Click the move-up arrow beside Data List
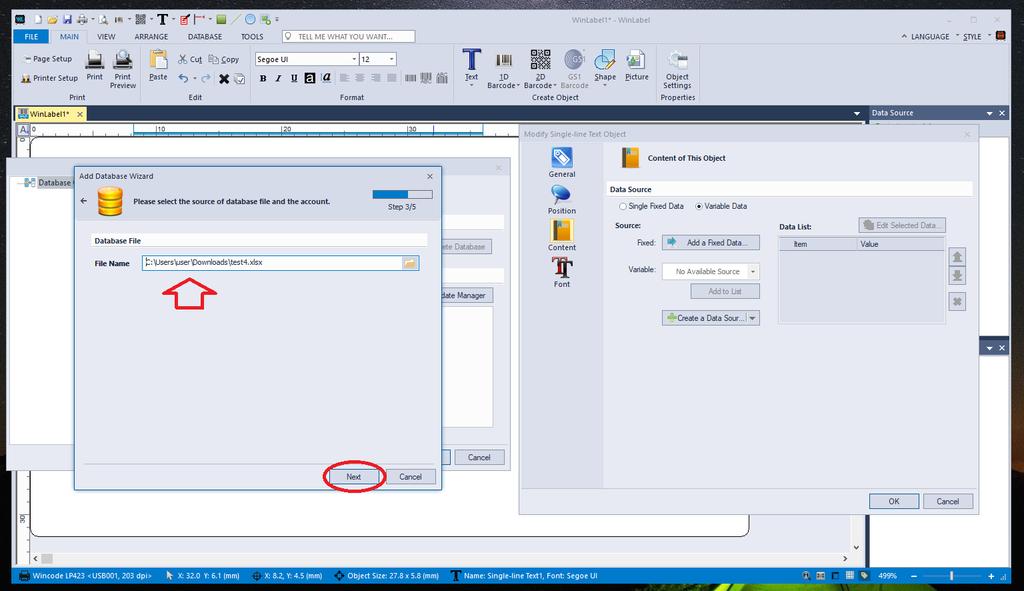This screenshot has height=591, width=1024. (957, 257)
